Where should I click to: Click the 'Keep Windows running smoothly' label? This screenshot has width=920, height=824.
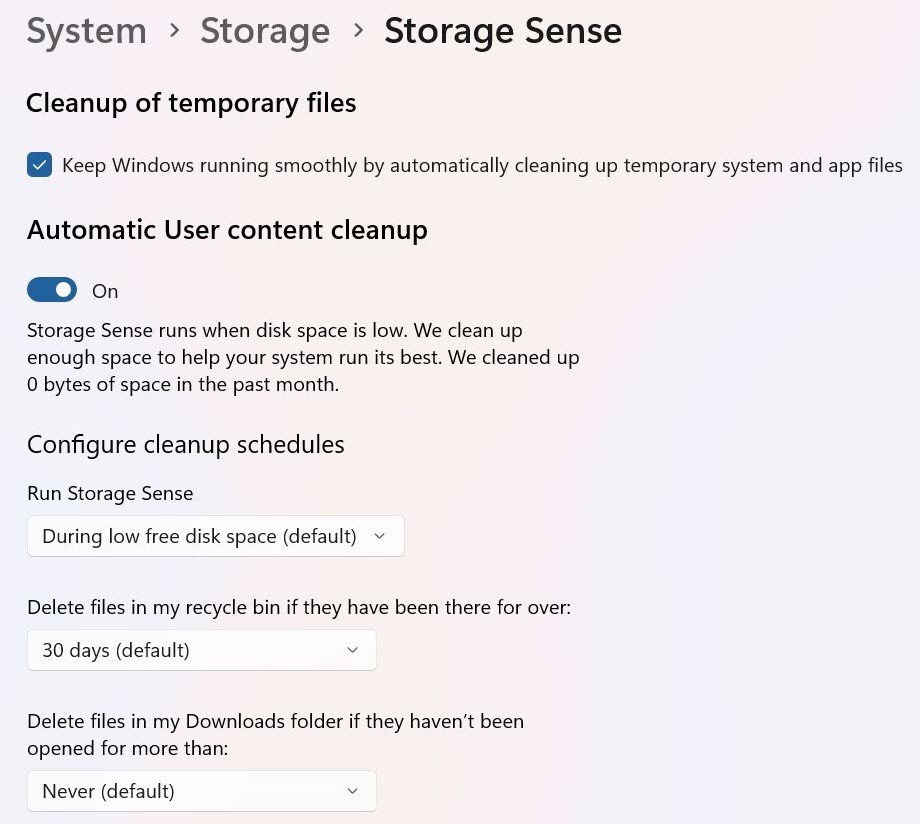[482, 165]
